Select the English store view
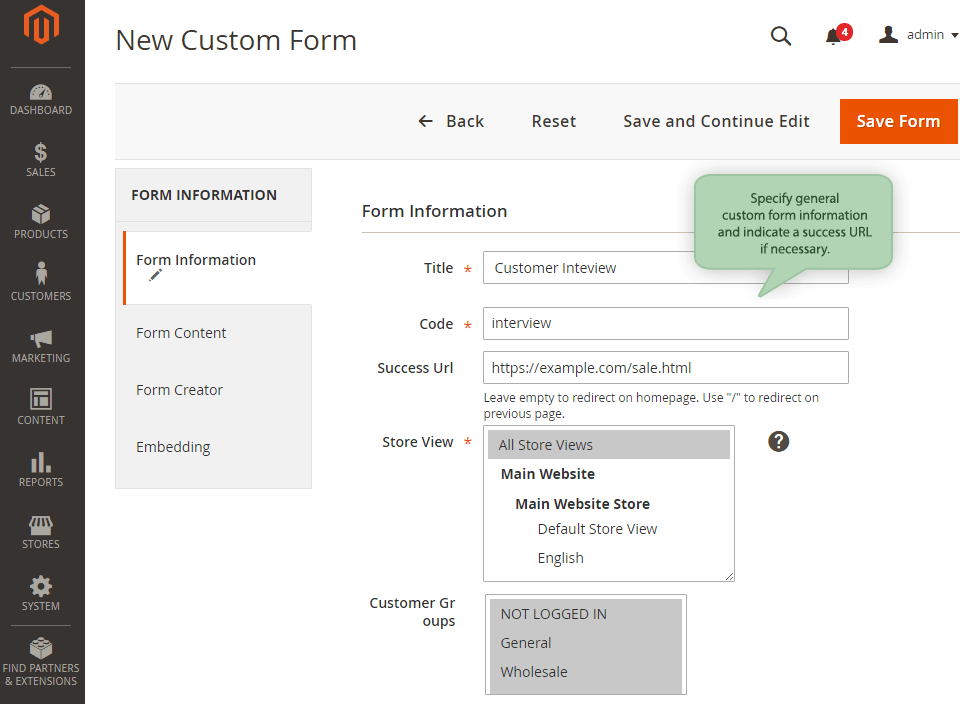This screenshot has height=704, width=960. (560, 558)
